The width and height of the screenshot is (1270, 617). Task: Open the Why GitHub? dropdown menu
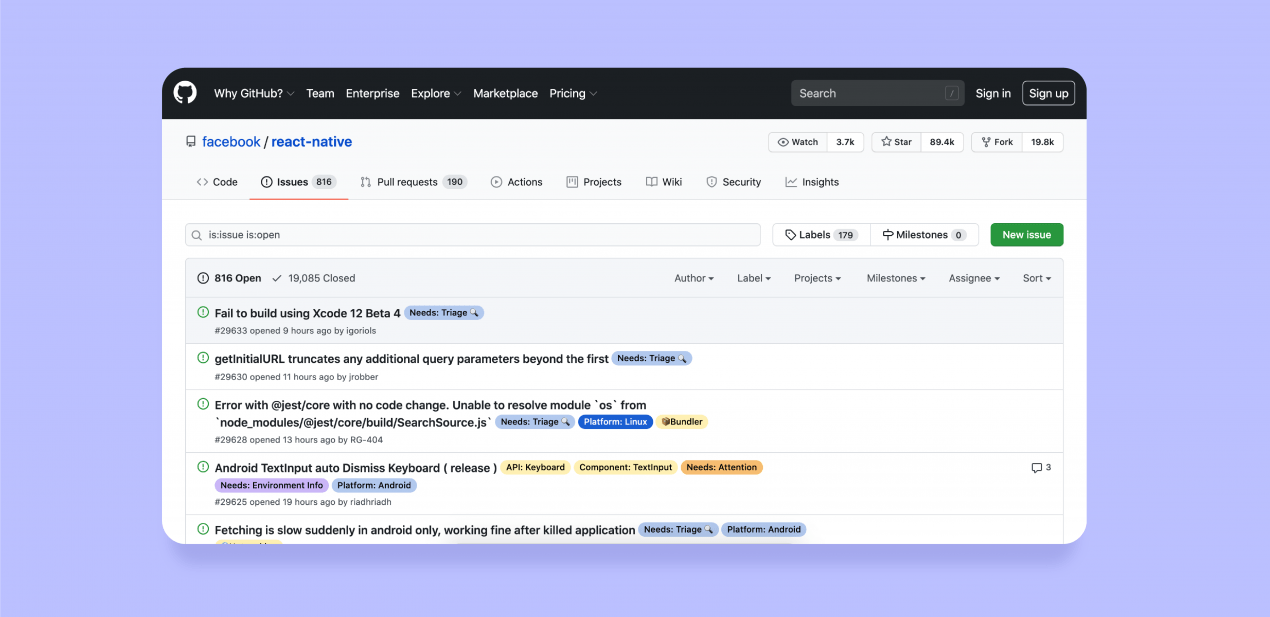[254, 93]
